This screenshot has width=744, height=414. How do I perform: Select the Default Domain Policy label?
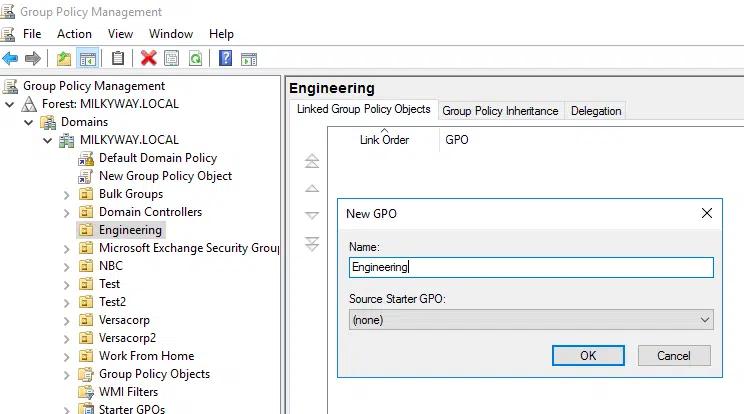[158, 158]
